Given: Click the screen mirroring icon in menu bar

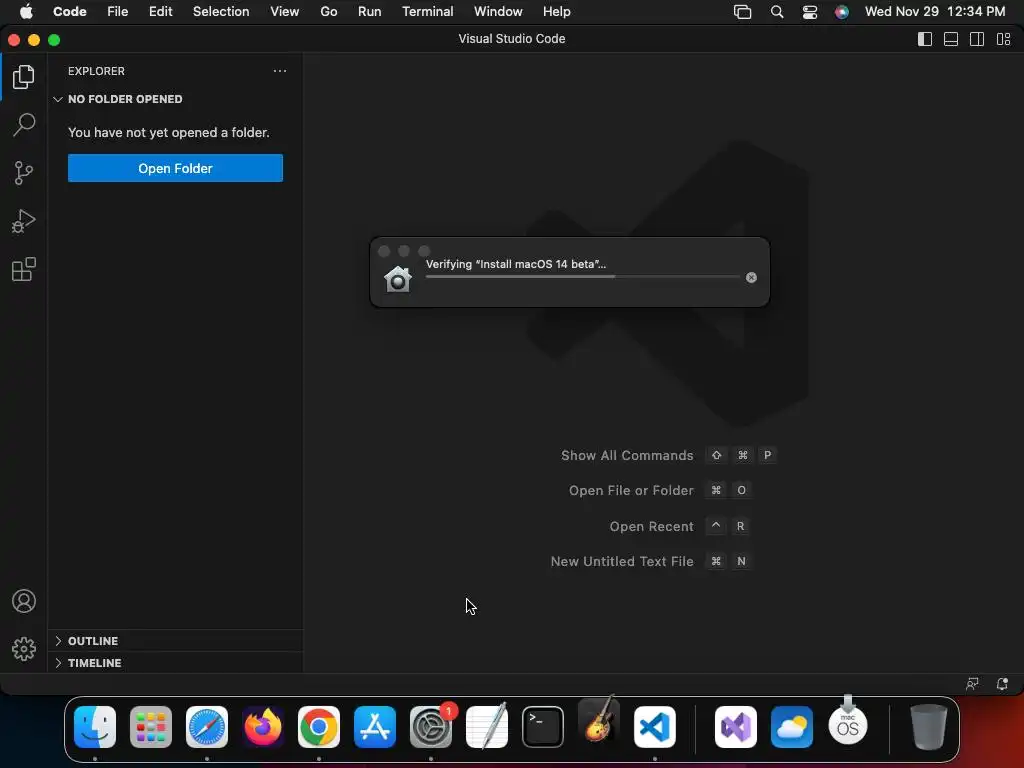Looking at the screenshot, I should pos(743,12).
